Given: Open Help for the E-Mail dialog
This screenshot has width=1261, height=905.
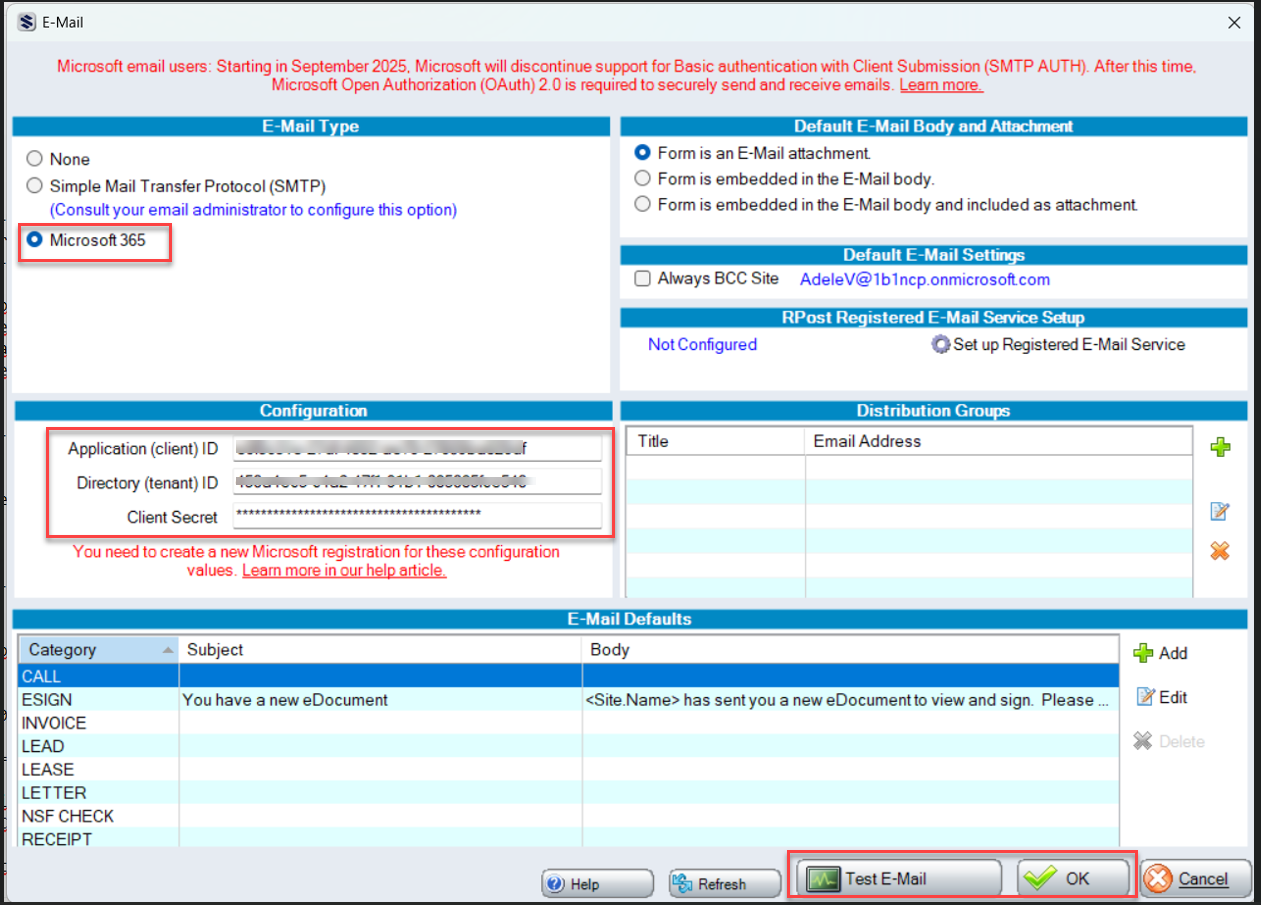Looking at the screenshot, I should [597, 884].
